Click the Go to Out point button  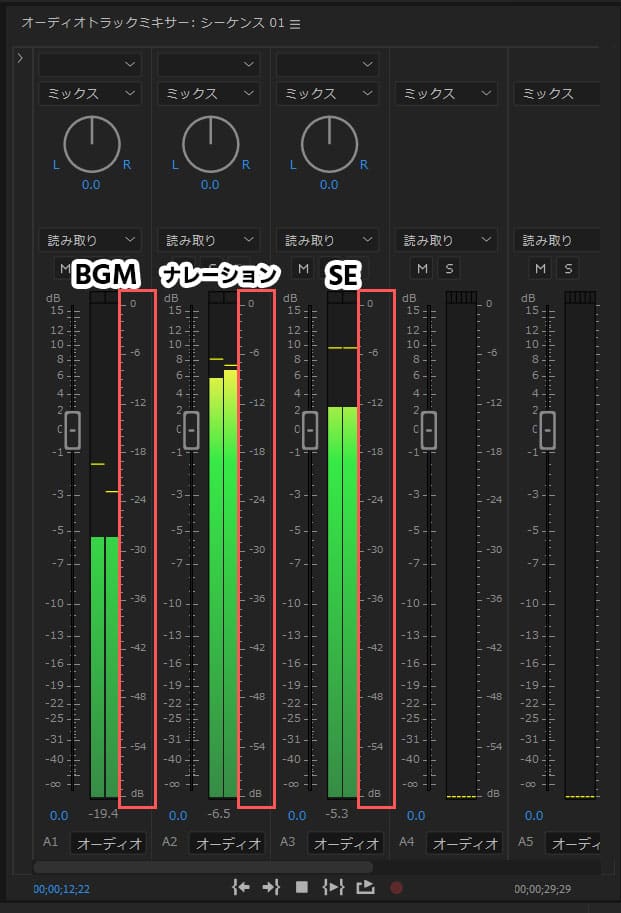click(270, 886)
